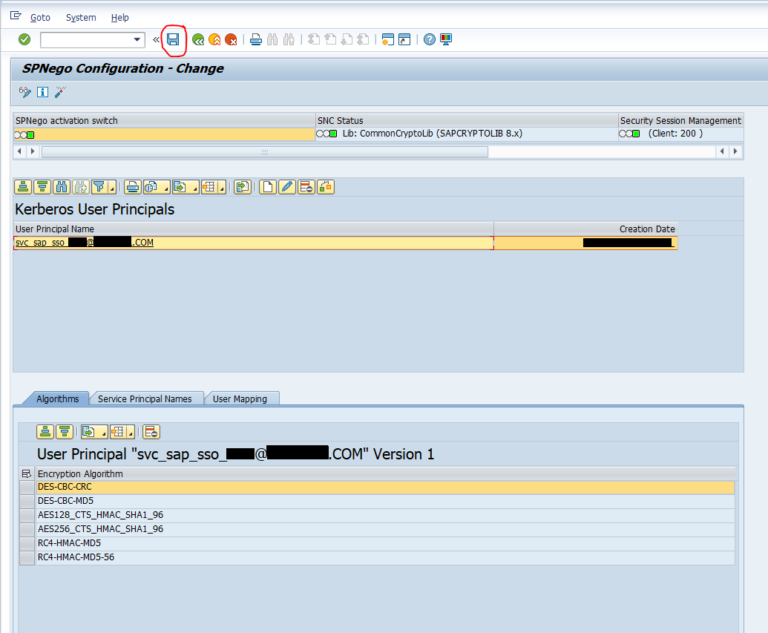Click the Generate Shortcut icon

click(404, 40)
